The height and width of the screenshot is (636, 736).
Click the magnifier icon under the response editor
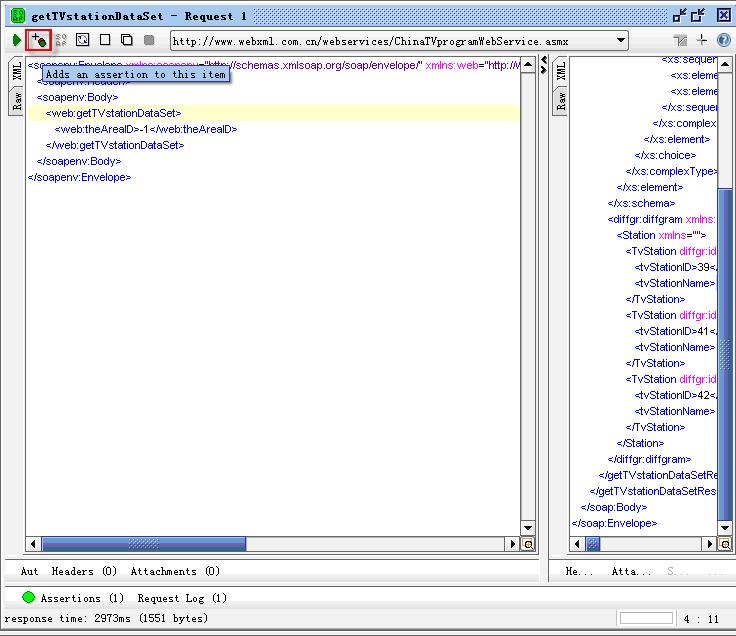[x=726, y=544]
